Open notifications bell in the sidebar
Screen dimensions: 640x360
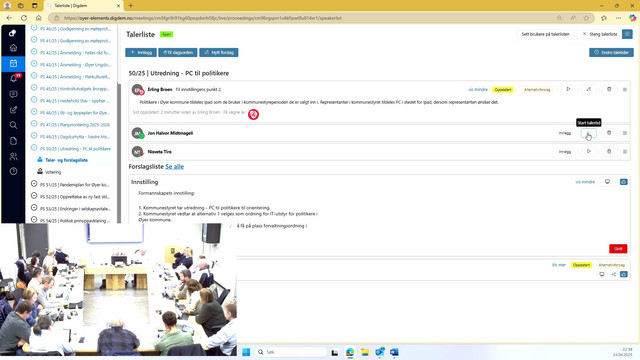13,78
